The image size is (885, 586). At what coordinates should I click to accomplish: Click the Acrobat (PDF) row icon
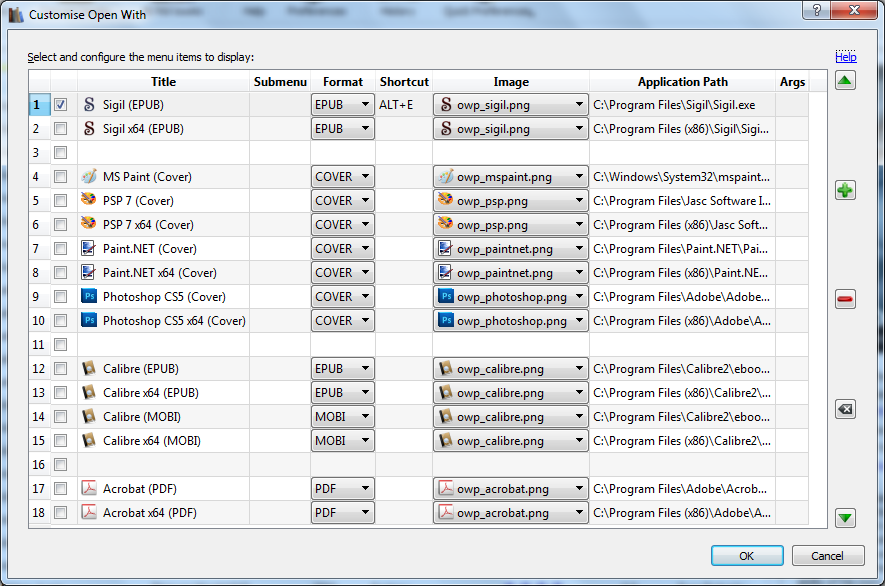(89, 488)
